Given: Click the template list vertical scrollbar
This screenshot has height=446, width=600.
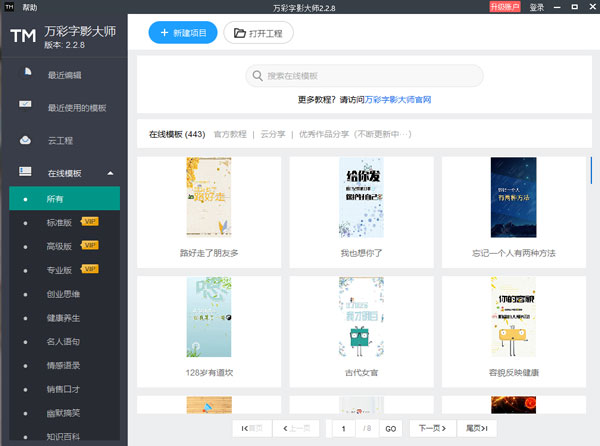Looking at the screenshot, I should pos(591,170).
